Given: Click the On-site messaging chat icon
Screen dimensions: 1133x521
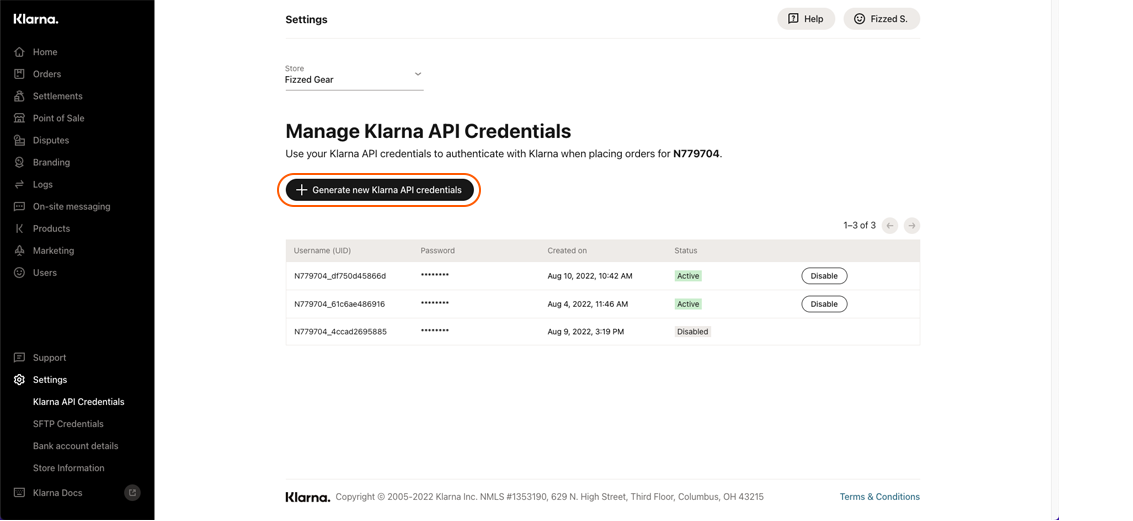Looking at the screenshot, I should [x=20, y=207].
